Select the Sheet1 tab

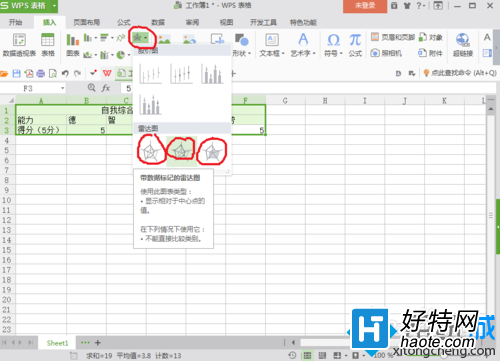point(57,343)
